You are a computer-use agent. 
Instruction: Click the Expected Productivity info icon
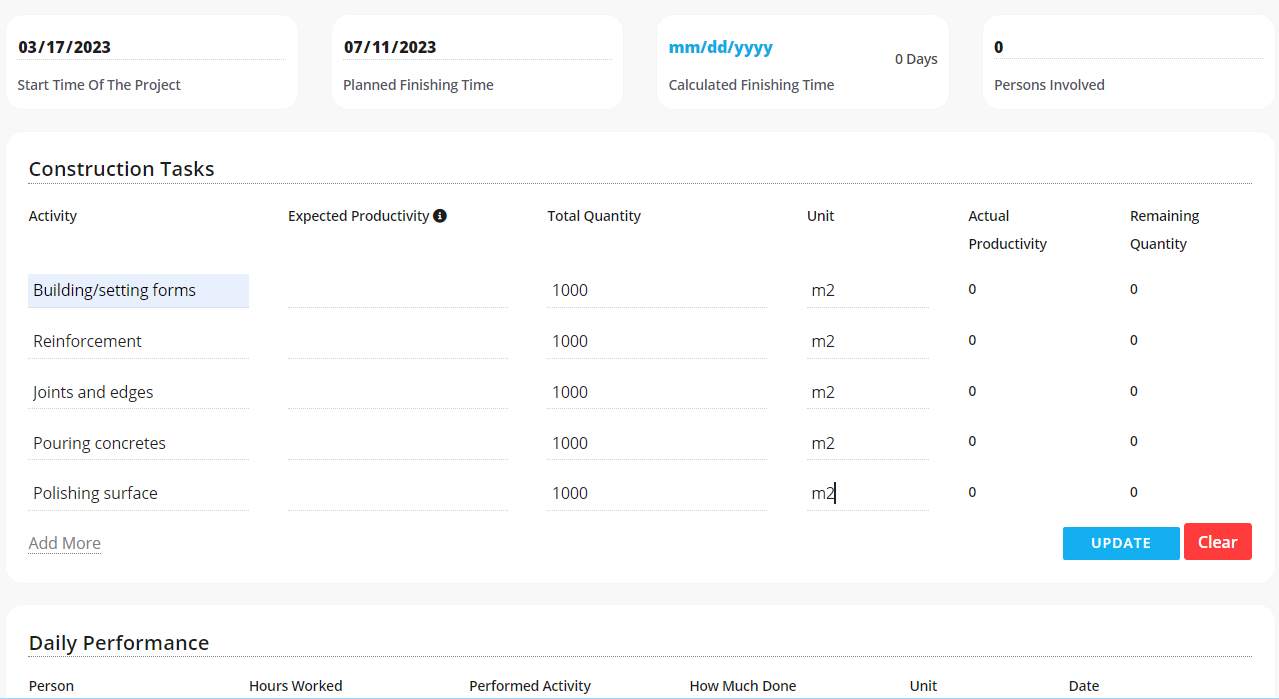[440, 216]
